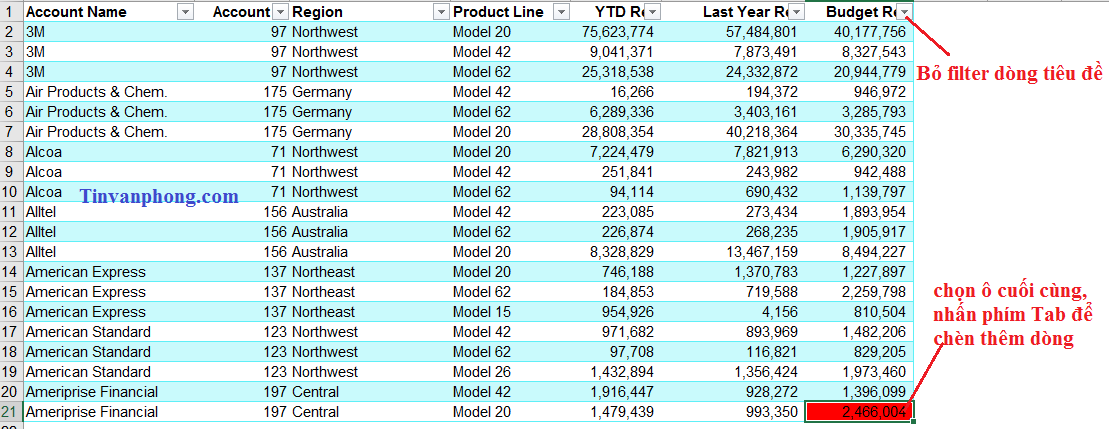This screenshot has height=429, width=1109.
Task: Select cell with value 40,177,756
Action: point(860,32)
